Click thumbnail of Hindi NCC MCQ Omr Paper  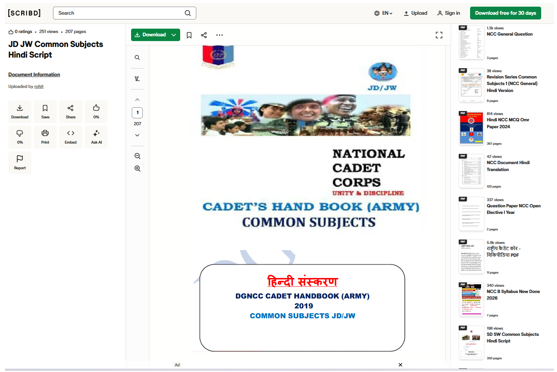471,128
